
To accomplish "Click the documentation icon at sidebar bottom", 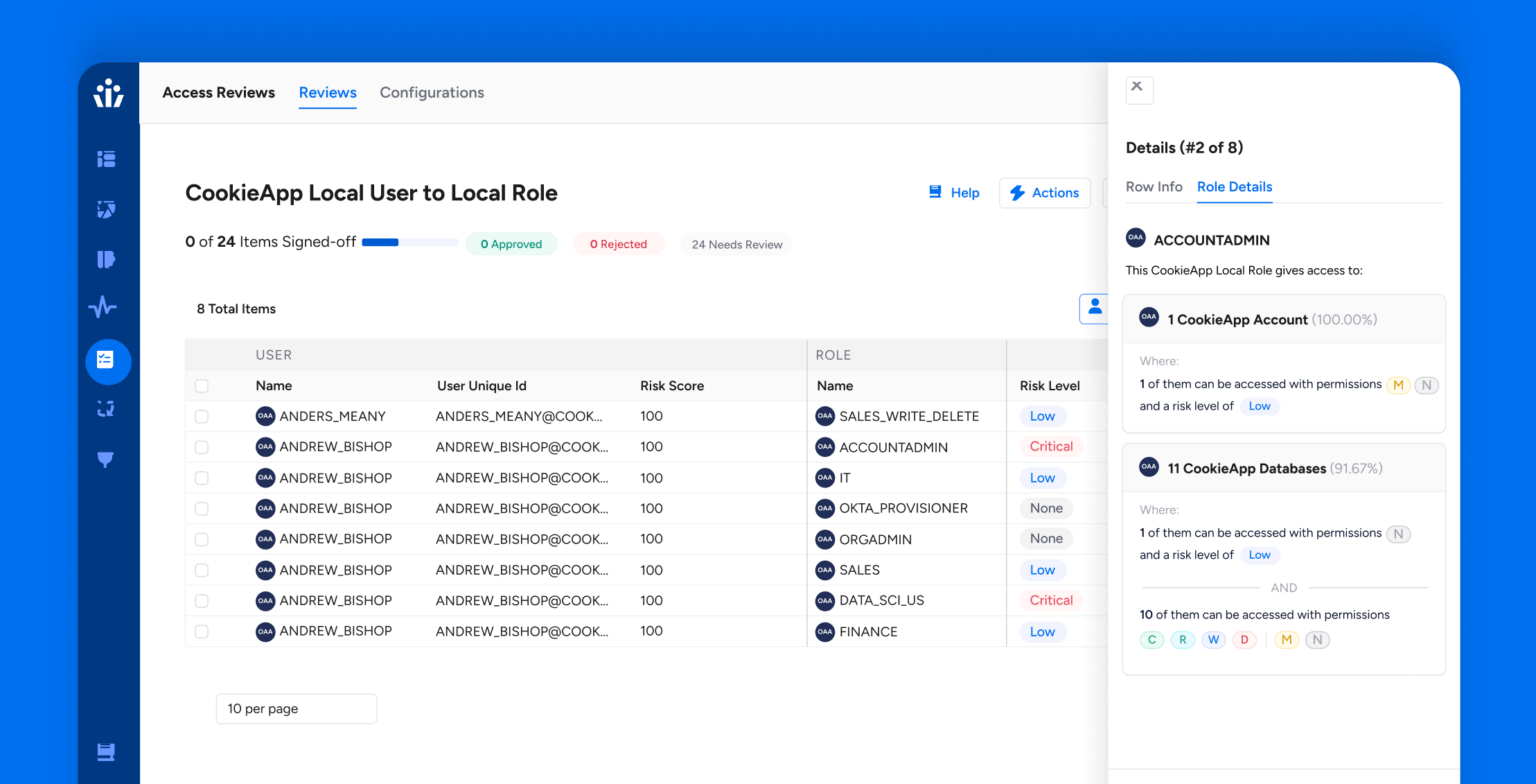I will (106, 751).
